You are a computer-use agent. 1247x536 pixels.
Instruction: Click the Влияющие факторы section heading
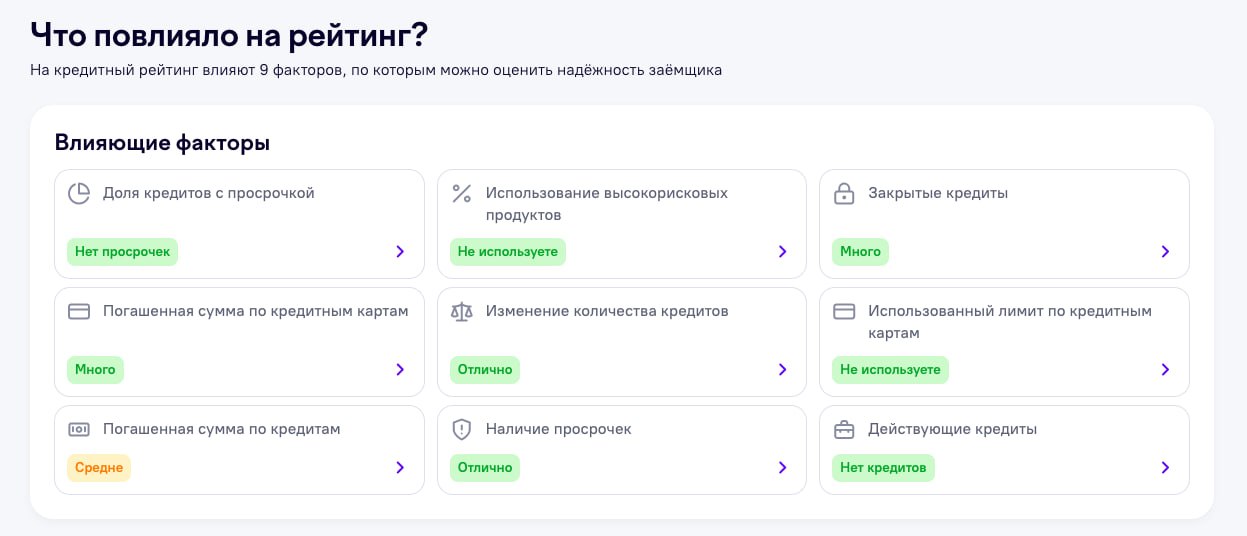click(162, 143)
